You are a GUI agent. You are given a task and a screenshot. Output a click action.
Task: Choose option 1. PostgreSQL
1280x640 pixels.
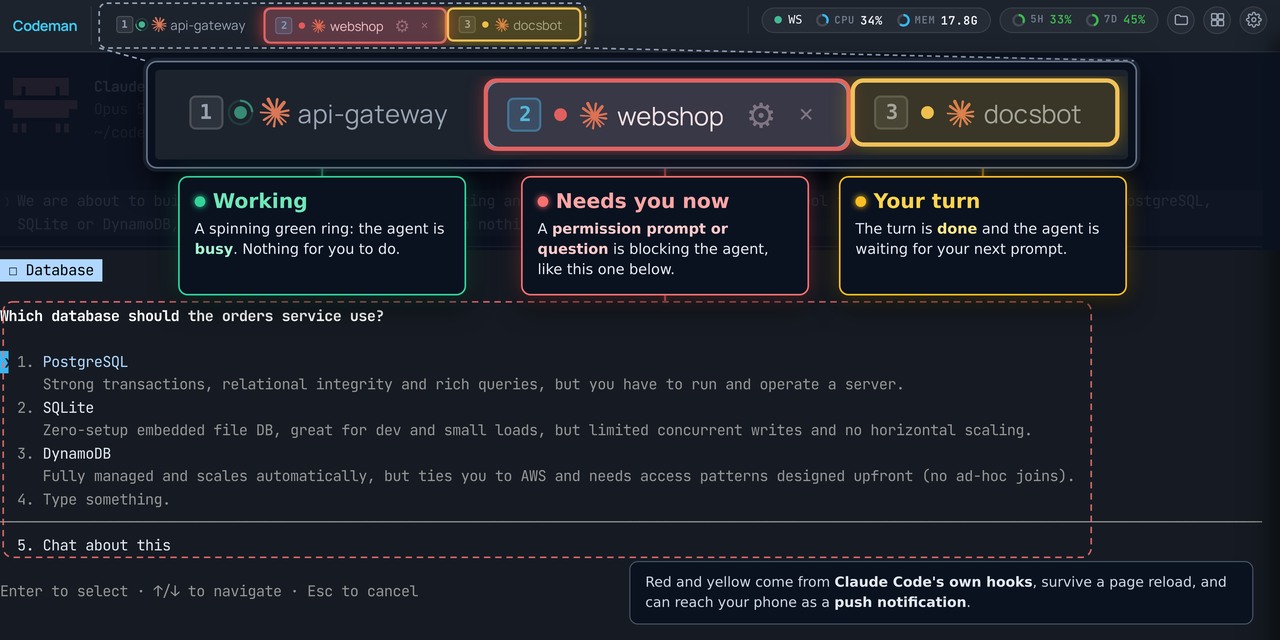(x=72, y=362)
